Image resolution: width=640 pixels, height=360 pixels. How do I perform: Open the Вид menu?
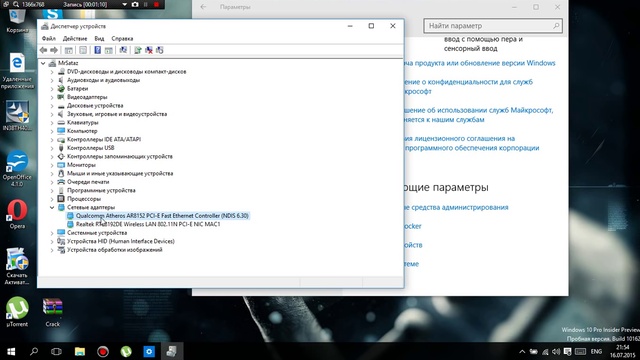(99, 38)
